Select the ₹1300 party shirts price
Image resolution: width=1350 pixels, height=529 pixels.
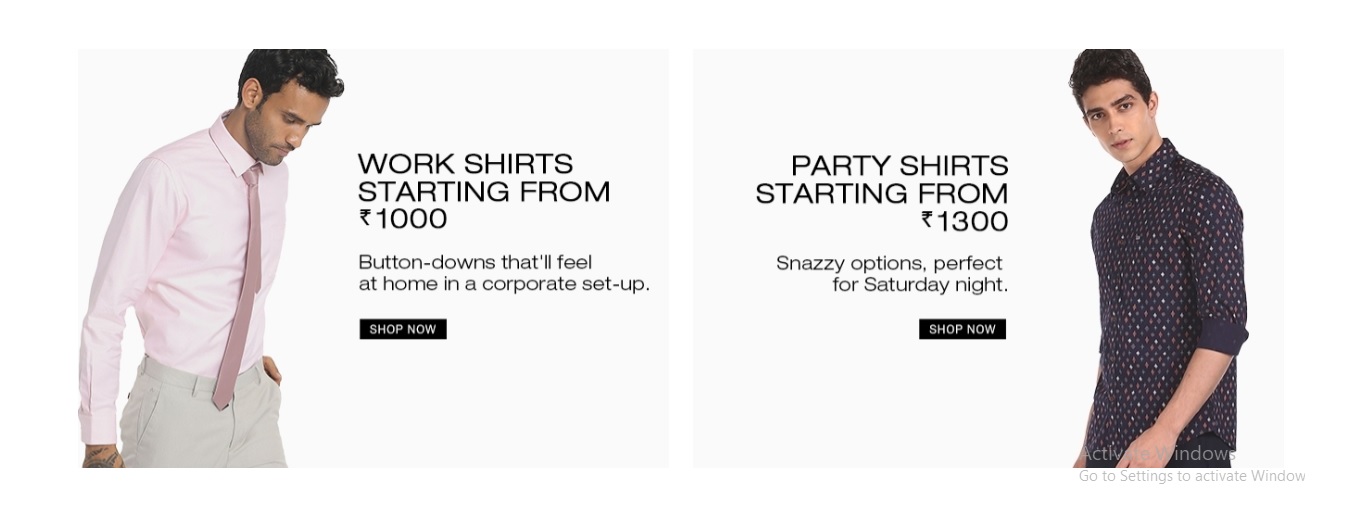point(965,221)
